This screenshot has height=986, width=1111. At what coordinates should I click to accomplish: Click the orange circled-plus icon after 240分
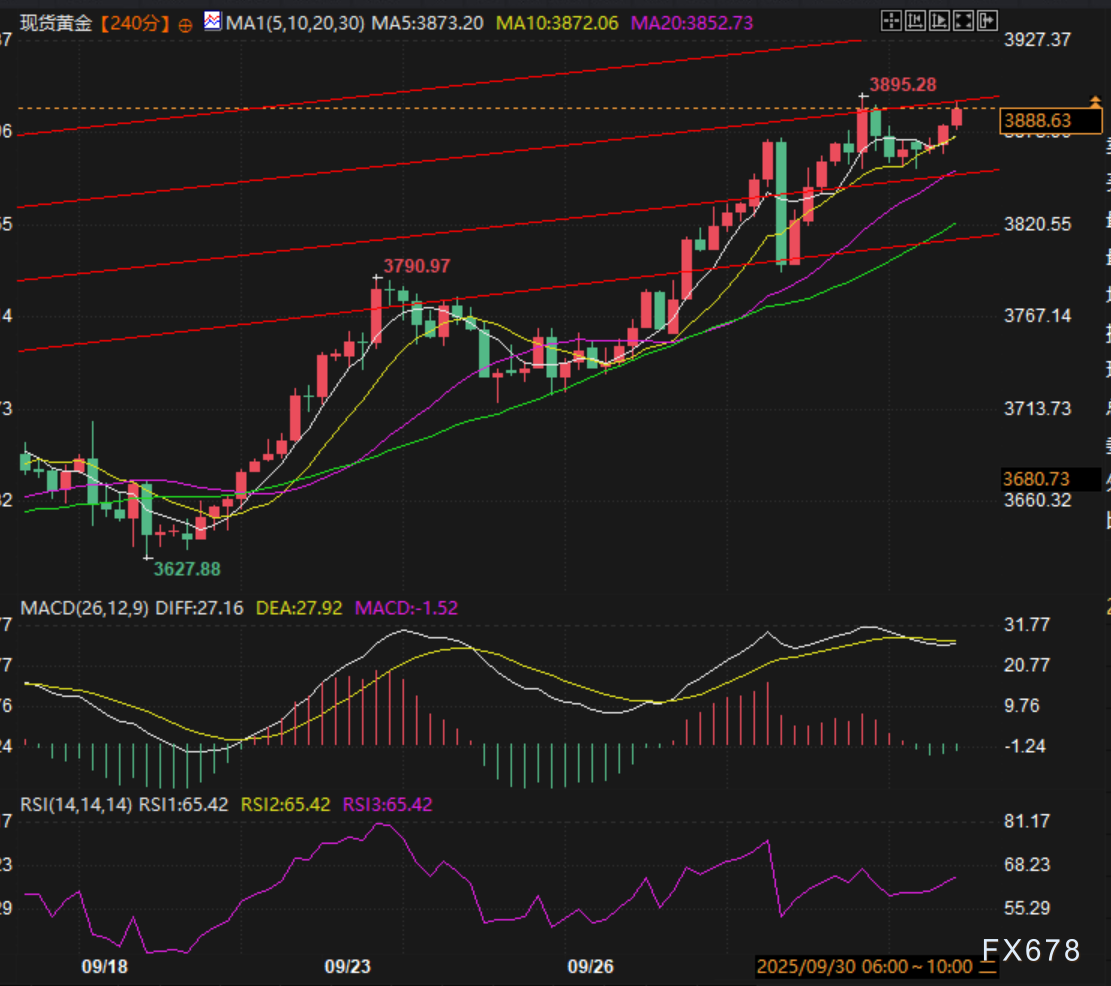coord(185,25)
